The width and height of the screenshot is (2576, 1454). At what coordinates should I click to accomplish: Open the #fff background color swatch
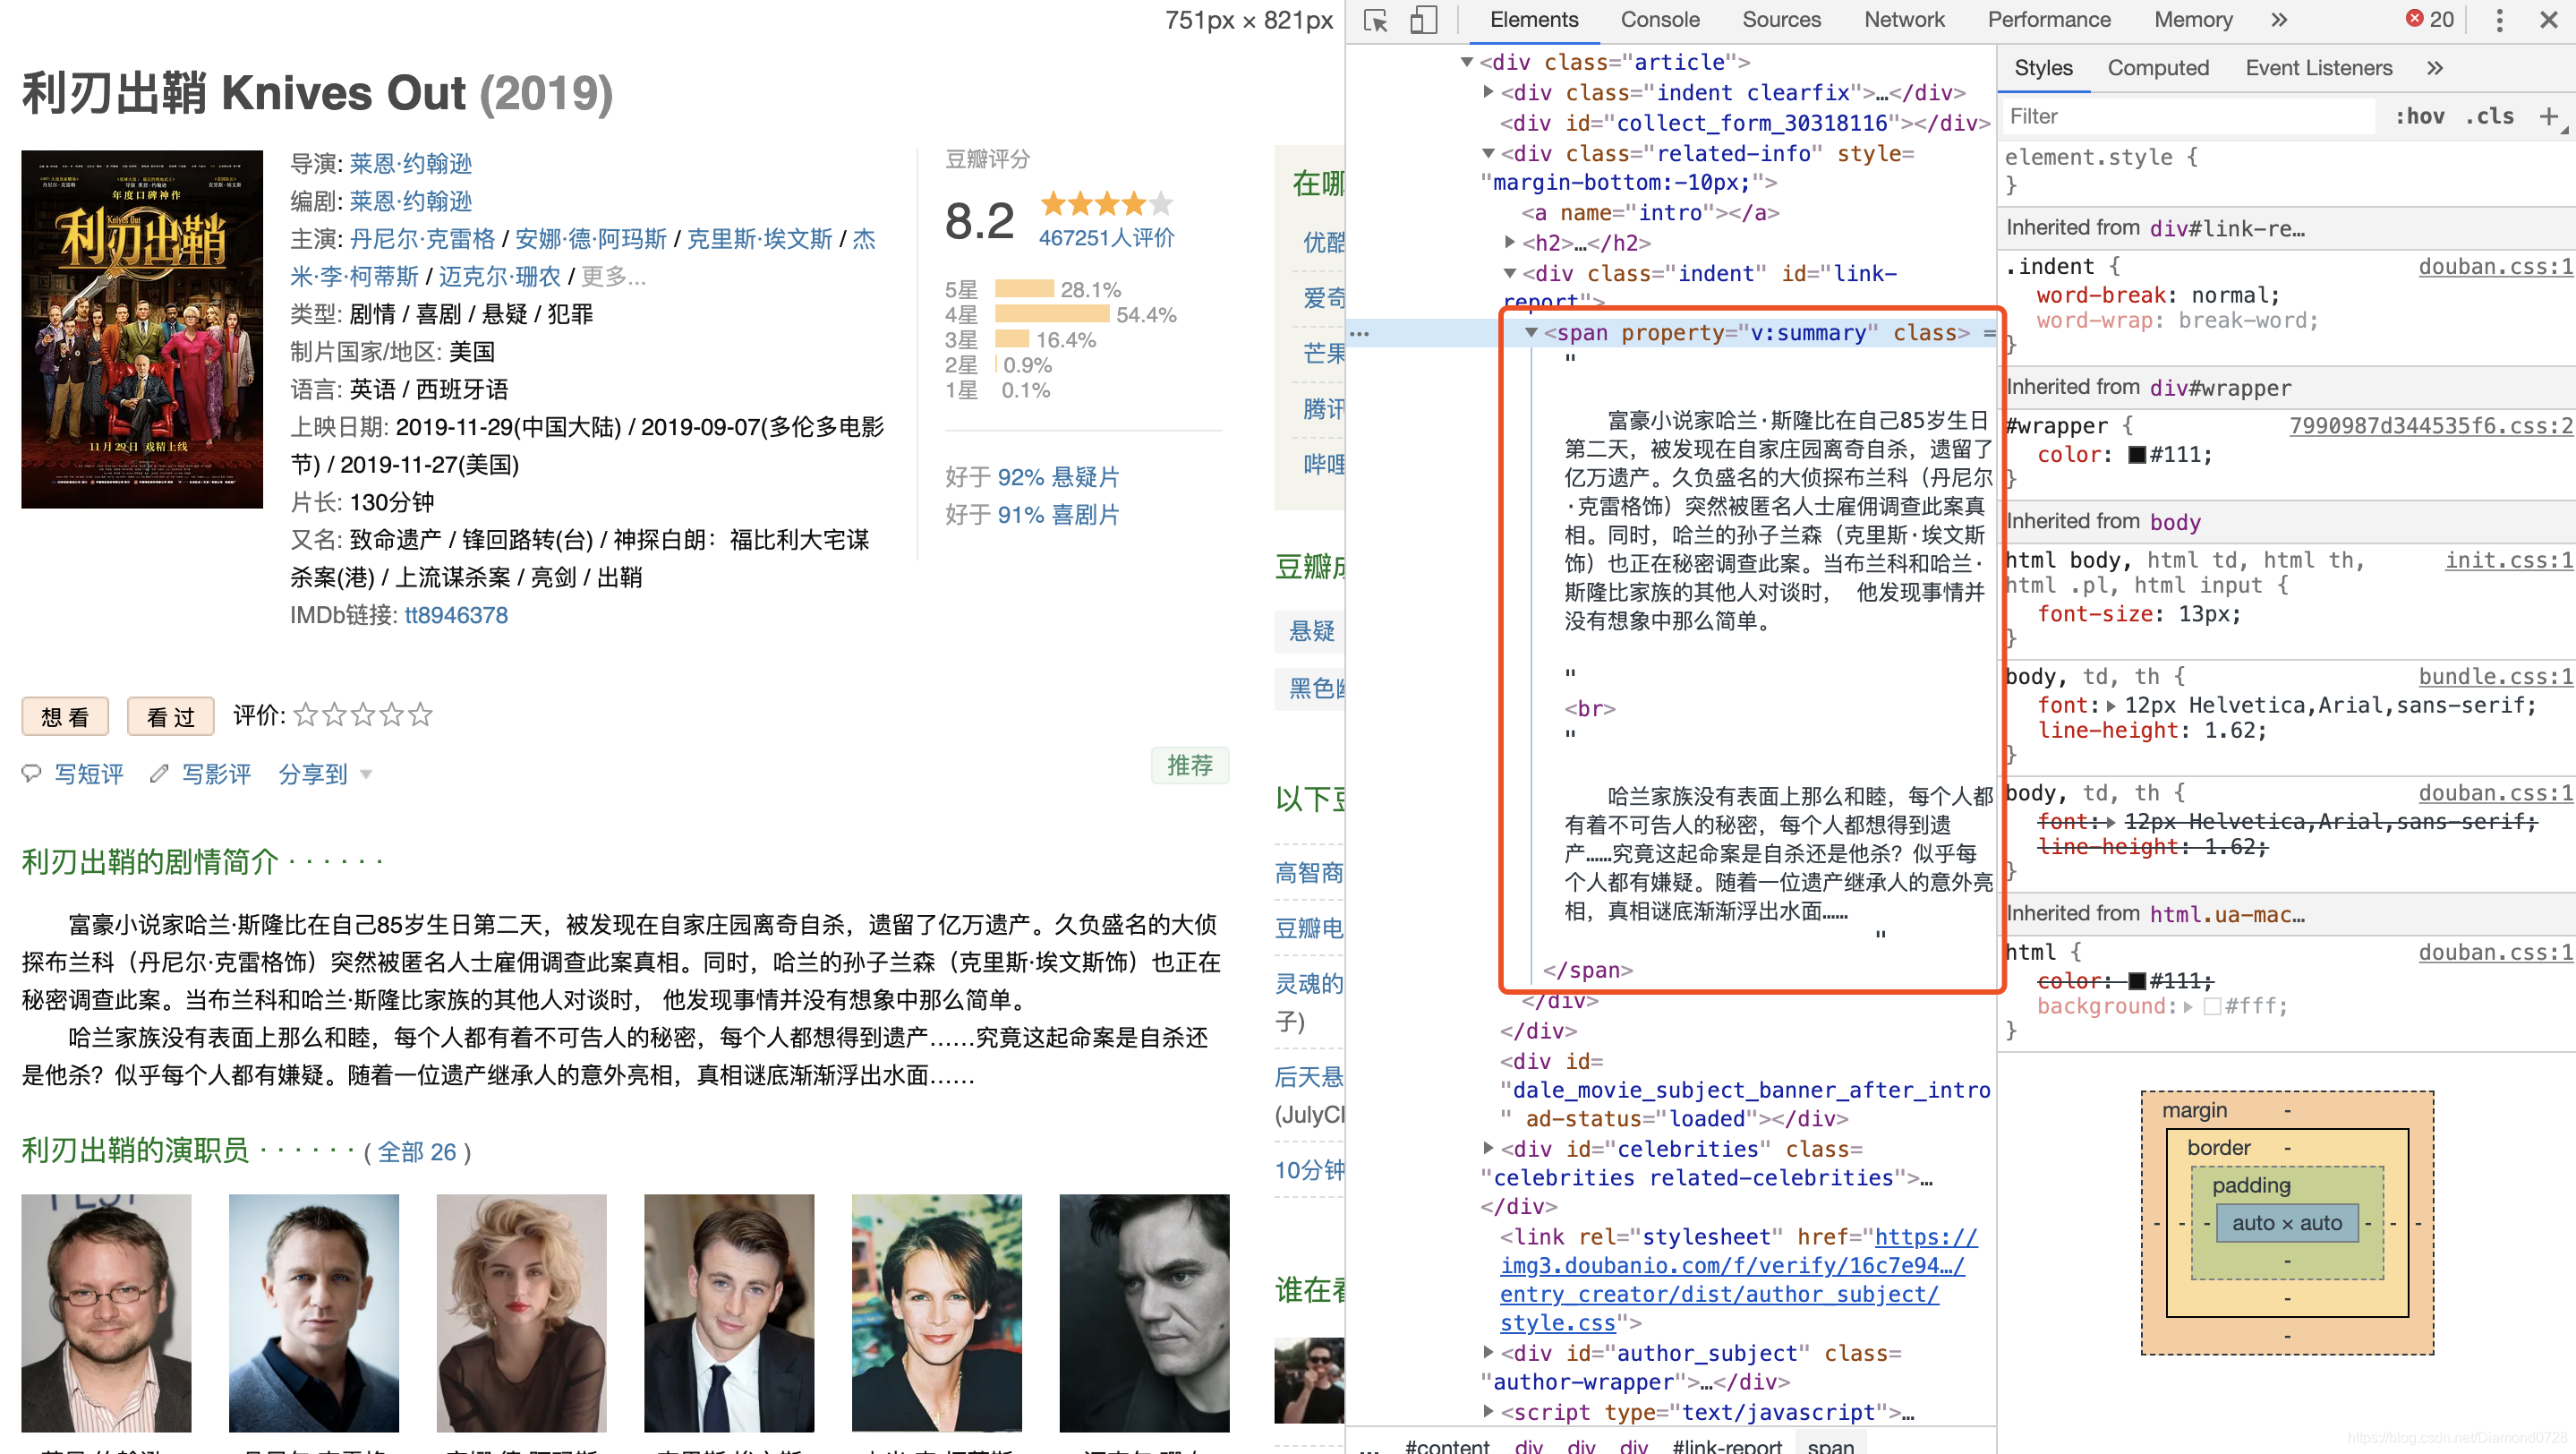coord(2211,1005)
